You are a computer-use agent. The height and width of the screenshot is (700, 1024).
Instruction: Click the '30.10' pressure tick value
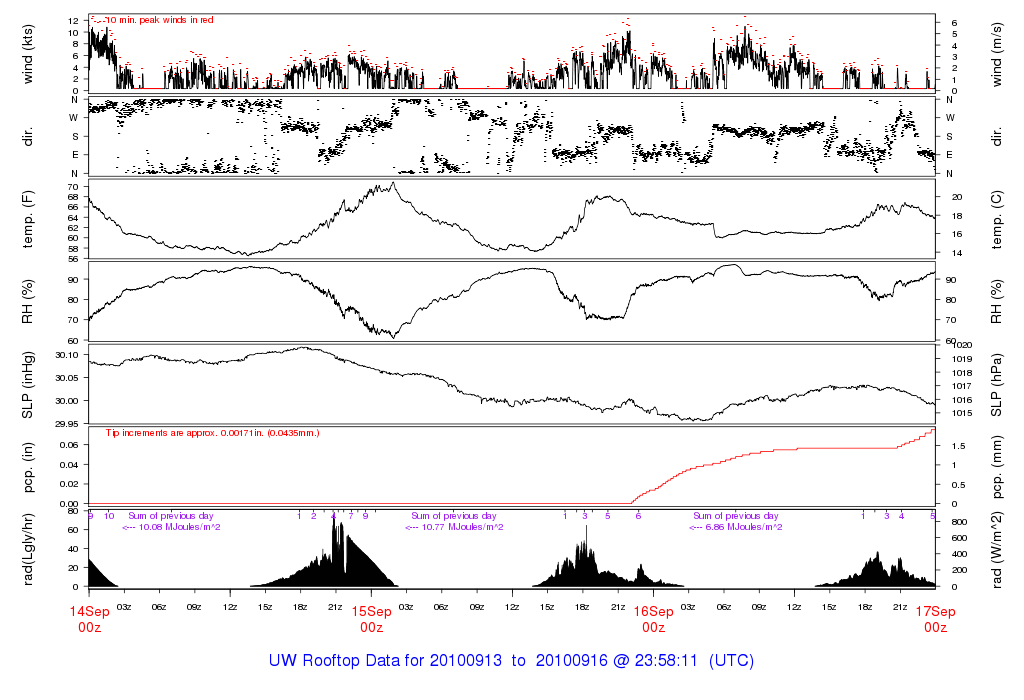click(67, 355)
